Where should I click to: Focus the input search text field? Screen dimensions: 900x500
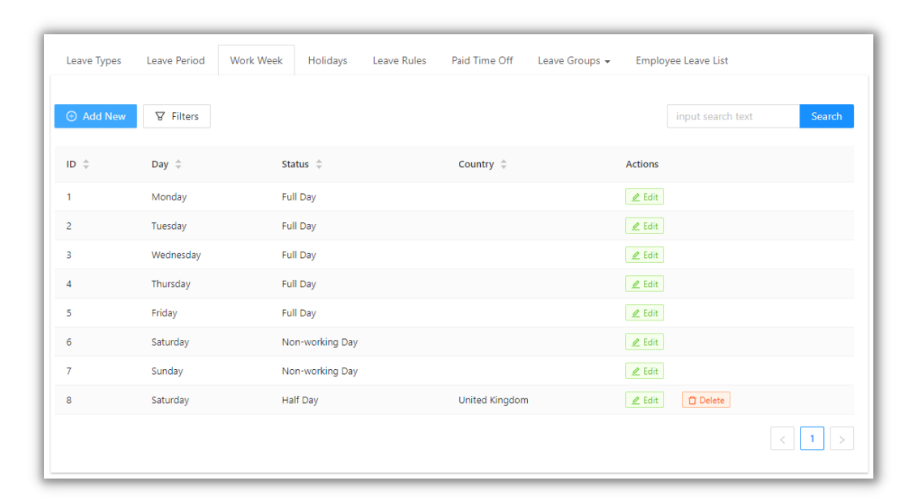click(x=733, y=117)
